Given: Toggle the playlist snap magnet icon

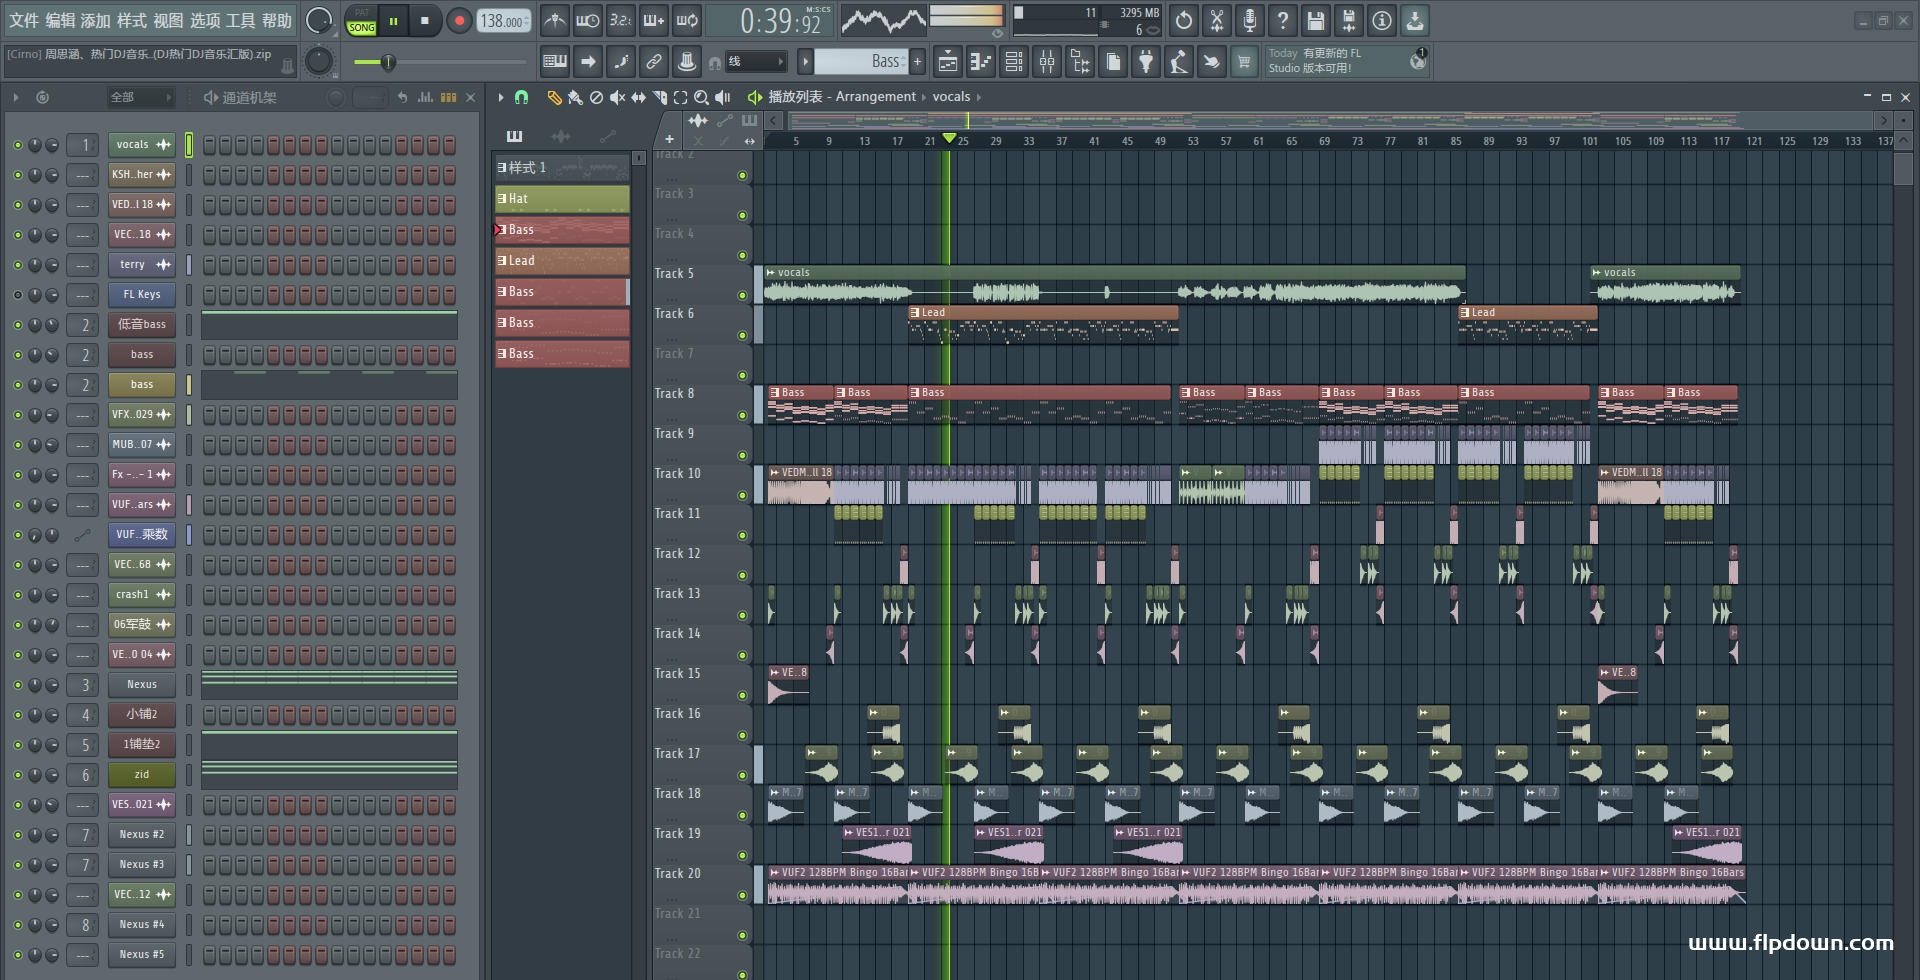Looking at the screenshot, I should tap(521, 97).
